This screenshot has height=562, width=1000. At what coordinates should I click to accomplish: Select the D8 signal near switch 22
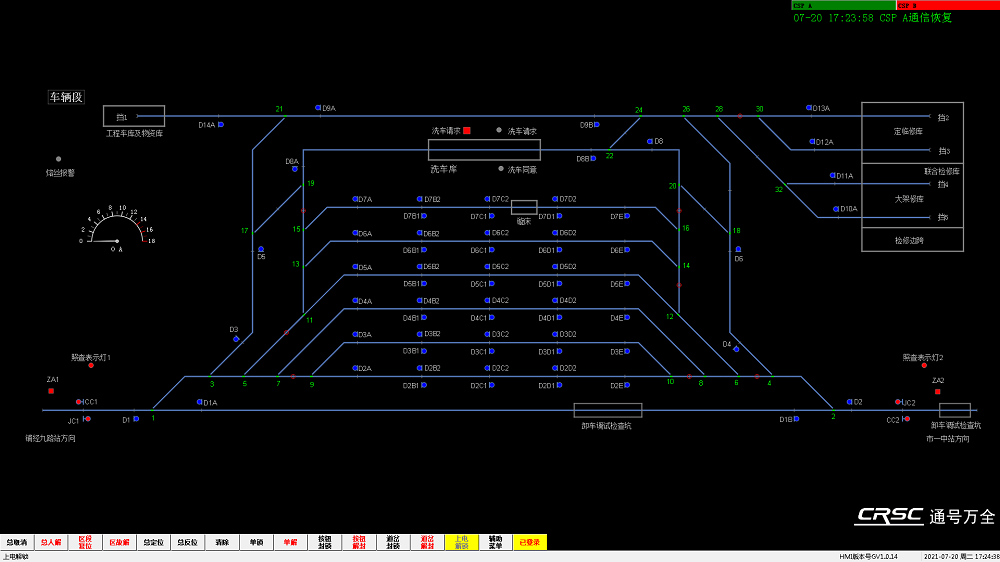tap(650, 141)
